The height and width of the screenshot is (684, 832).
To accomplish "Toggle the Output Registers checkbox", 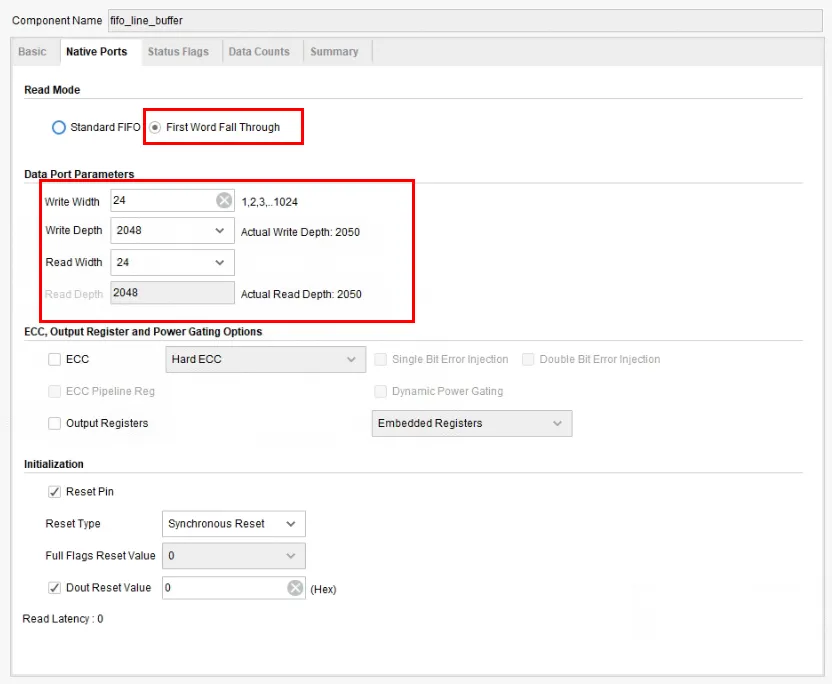I will tap(54, 423).
